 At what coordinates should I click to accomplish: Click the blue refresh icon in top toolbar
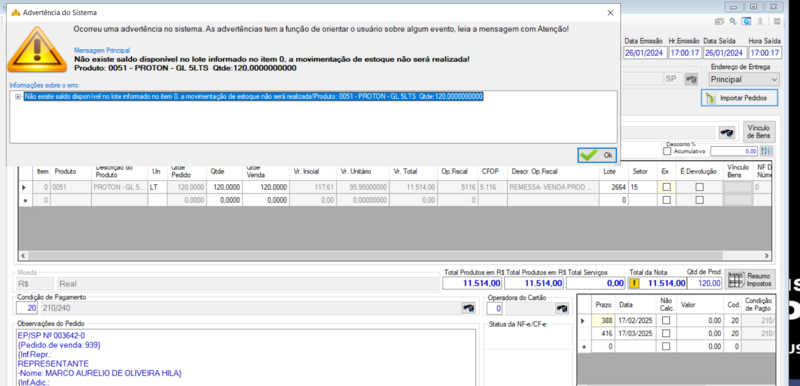click(746, 21)
